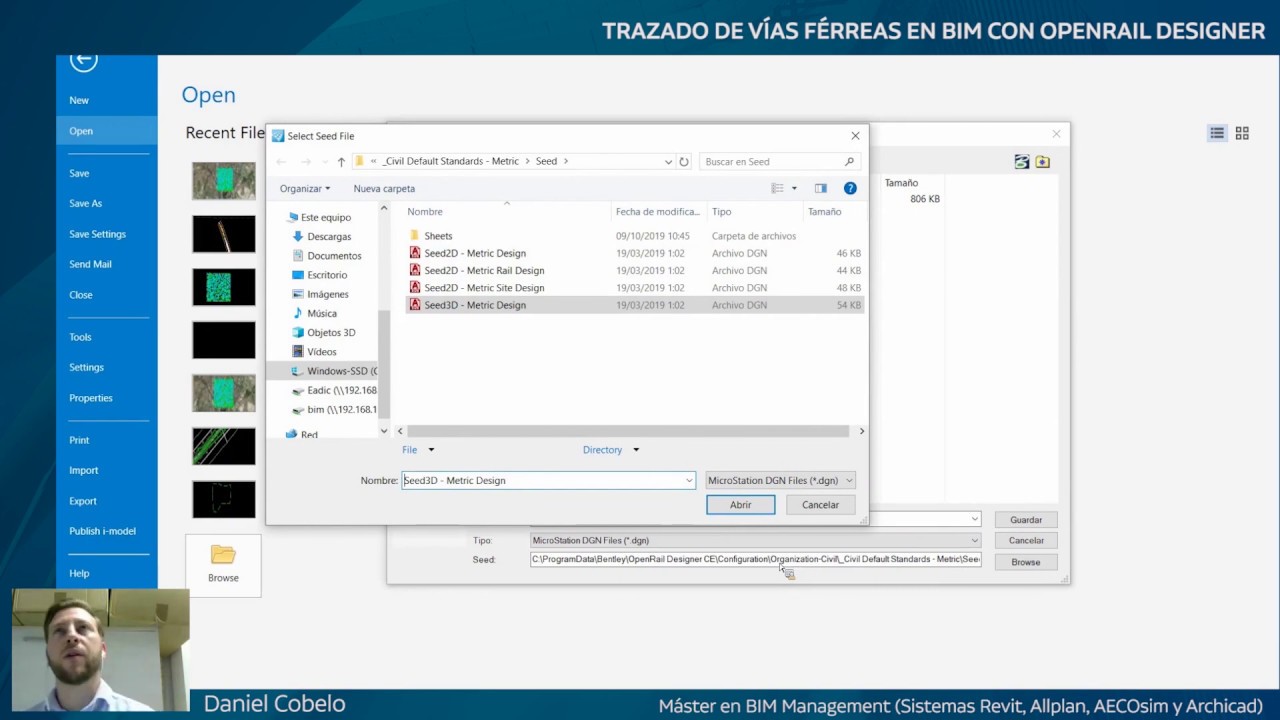Select Red in the navigation pane
This screenshot has width=1280, height=720.
[x=309, y=435]
